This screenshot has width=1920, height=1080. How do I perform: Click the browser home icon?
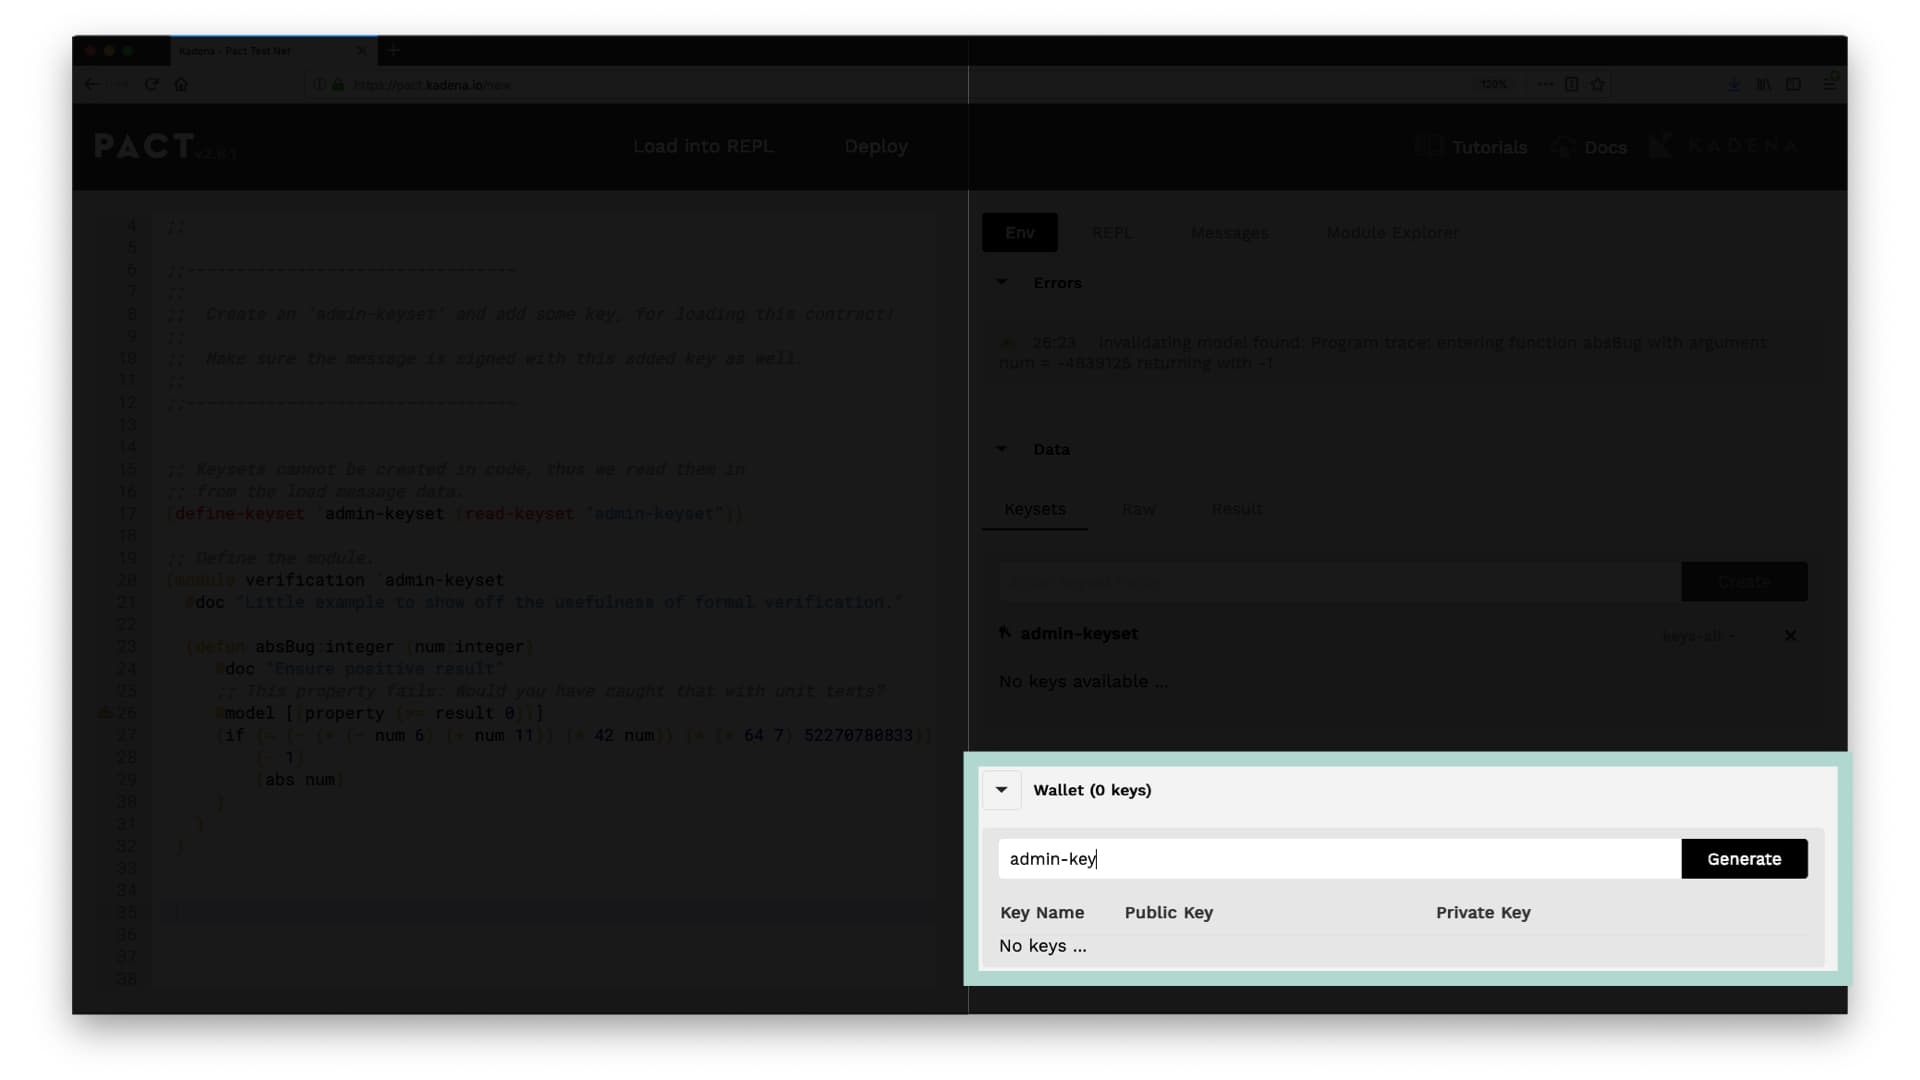[181, 85]
